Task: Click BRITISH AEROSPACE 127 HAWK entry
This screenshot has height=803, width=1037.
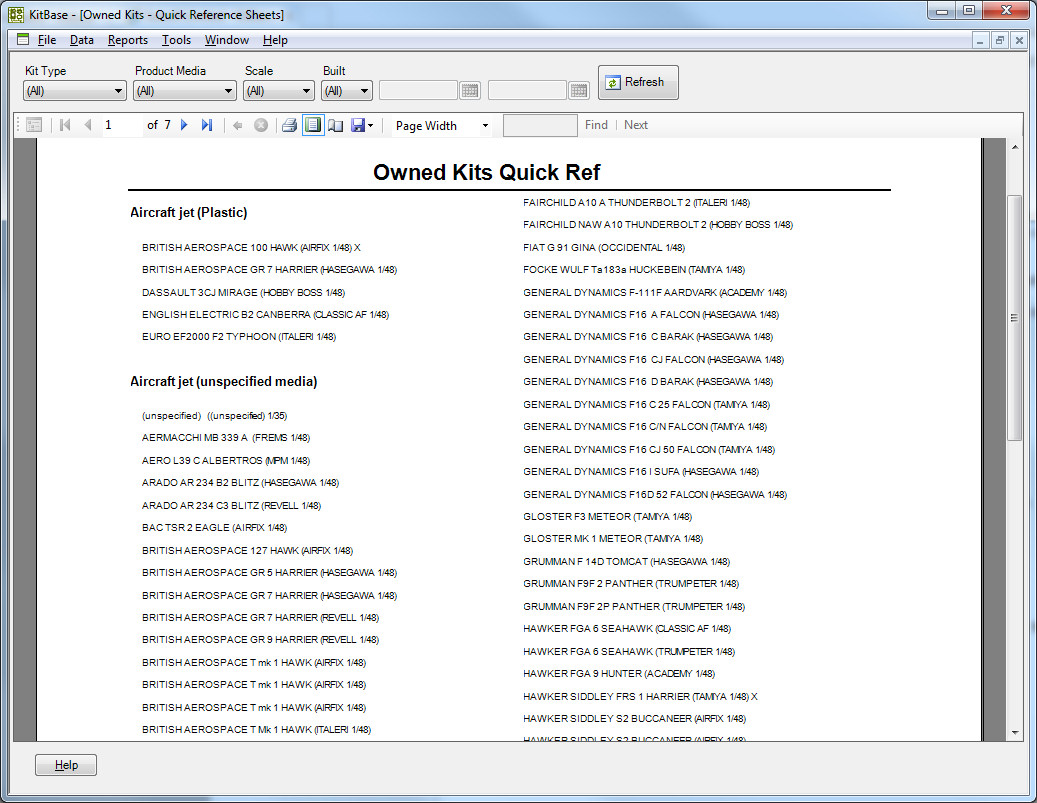Action: 247,550
